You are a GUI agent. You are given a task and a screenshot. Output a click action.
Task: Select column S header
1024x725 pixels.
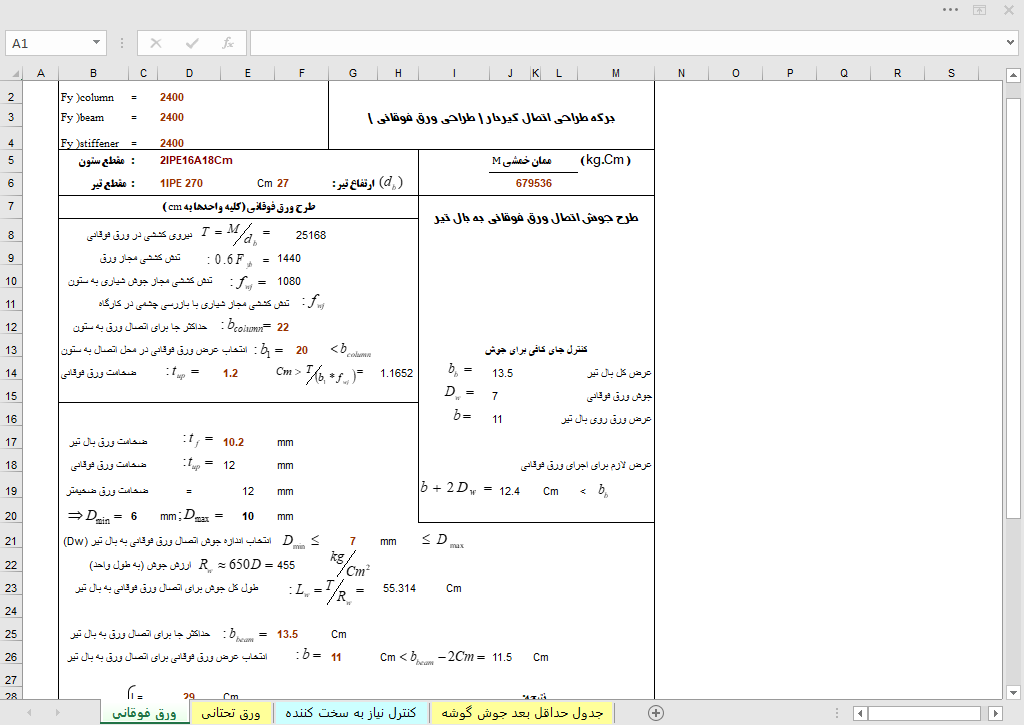952,73
